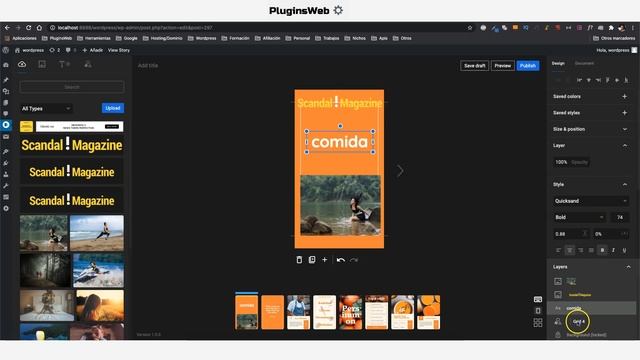Go to the next page arrow
The image size is (640, 360).
pos(400,171)
